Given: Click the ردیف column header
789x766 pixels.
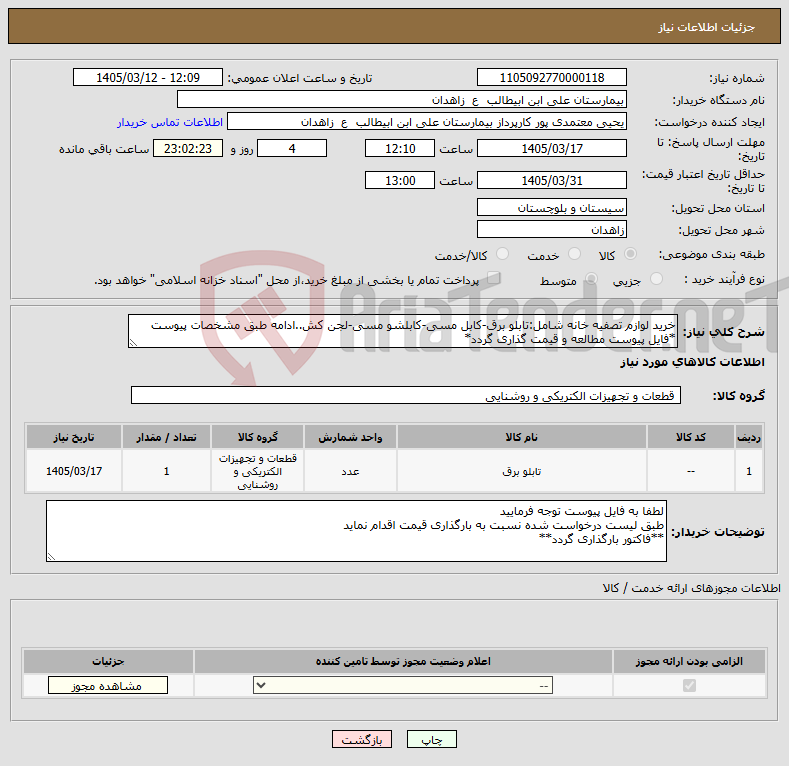Looking at the screenshot, I should tap(749, 437).
